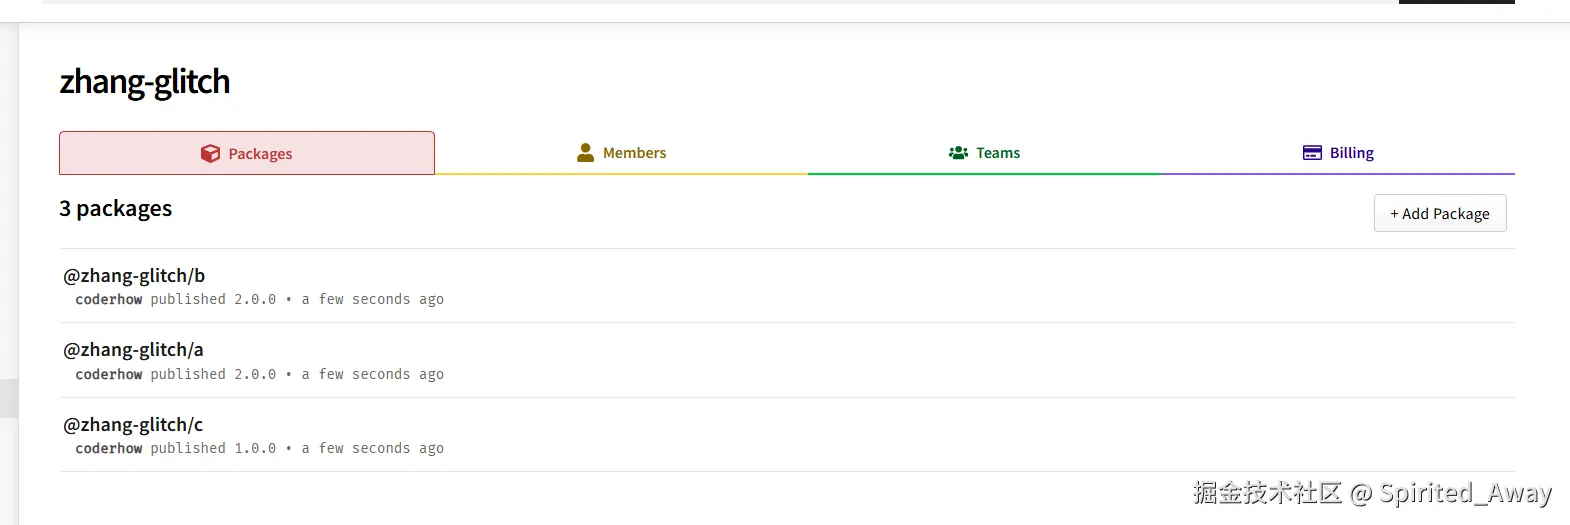Click the zhang-glitch organization heading
The height and width of the screenshot is (525, 1570).
(145, 82)
